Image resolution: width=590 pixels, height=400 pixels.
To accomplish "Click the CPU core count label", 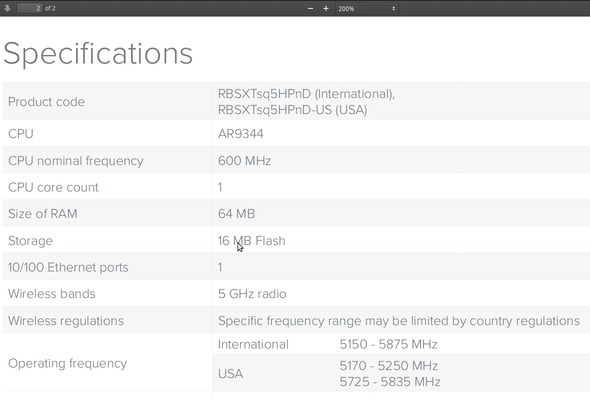I will [53, 187].
